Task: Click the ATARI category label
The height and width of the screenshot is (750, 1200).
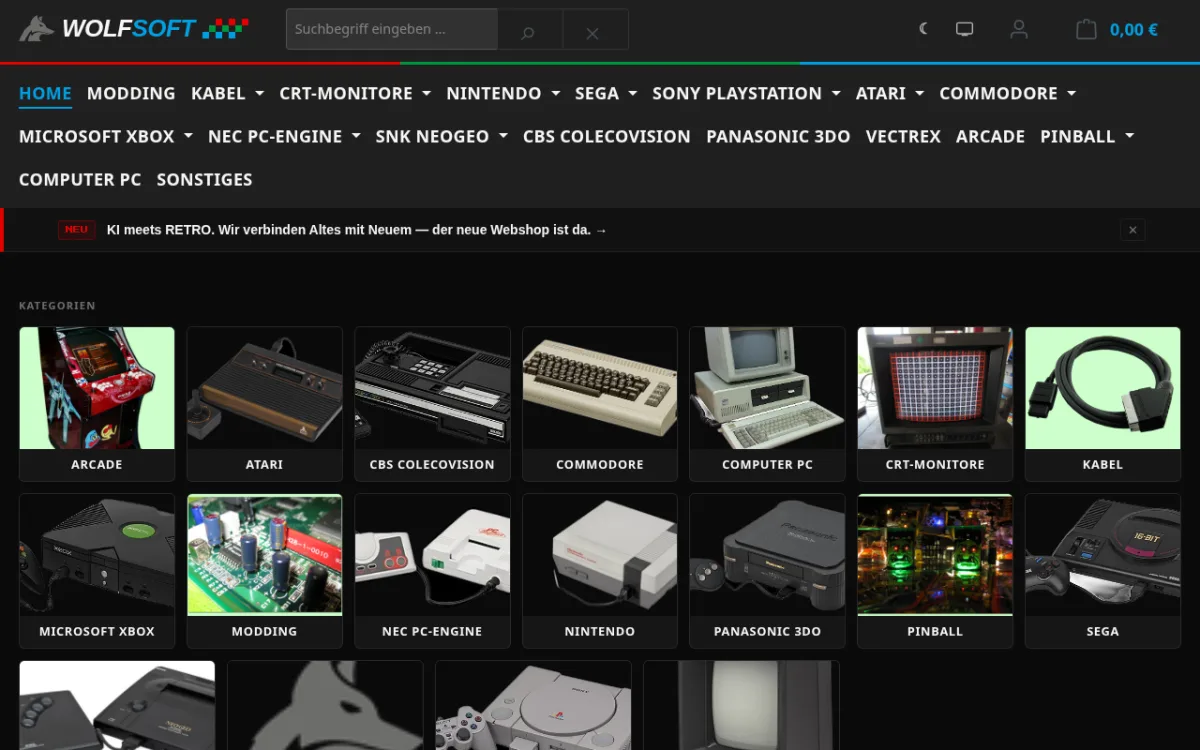Action: coord(265,465)
